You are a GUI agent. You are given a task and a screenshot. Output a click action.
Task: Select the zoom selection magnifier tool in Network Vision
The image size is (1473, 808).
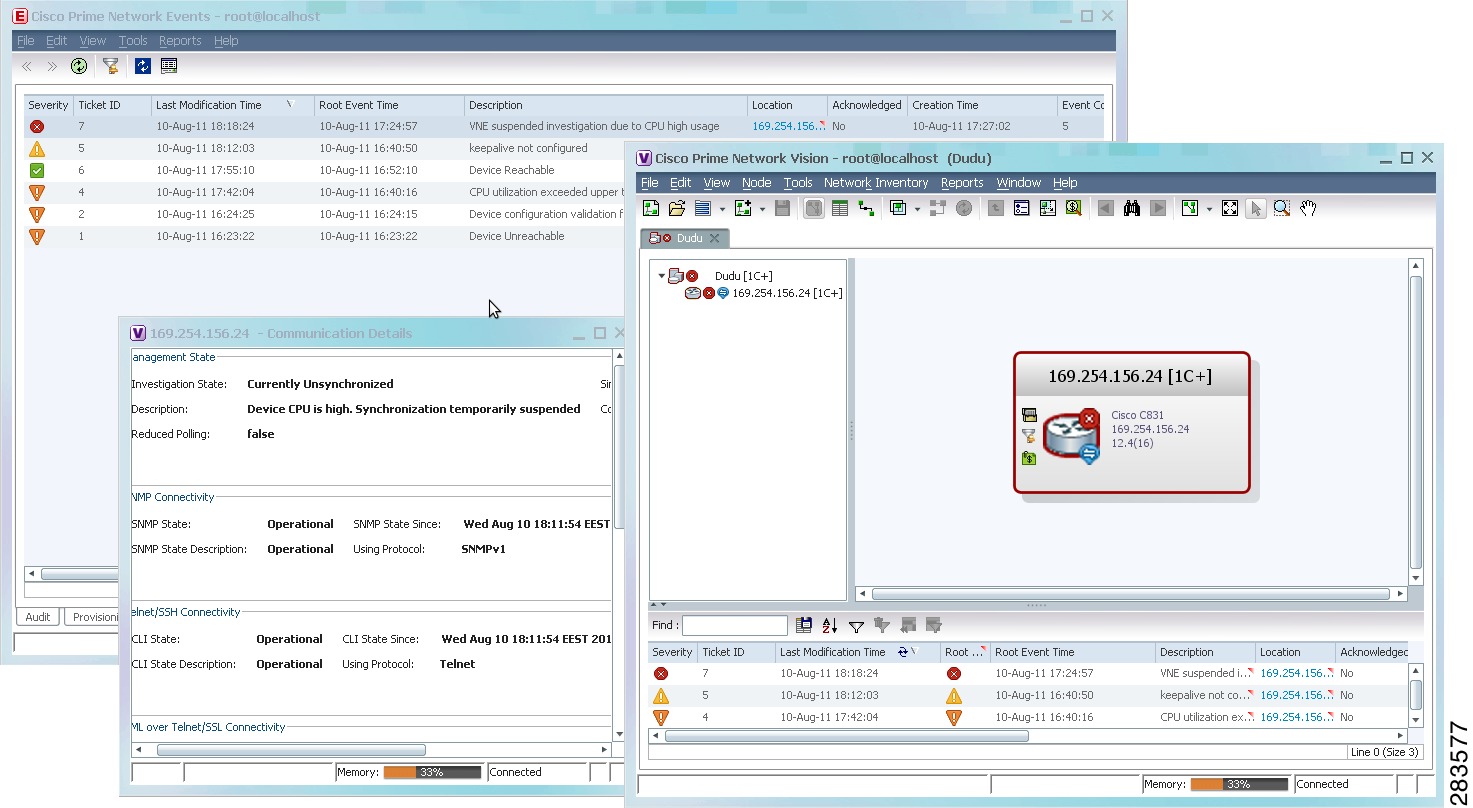1282,208
